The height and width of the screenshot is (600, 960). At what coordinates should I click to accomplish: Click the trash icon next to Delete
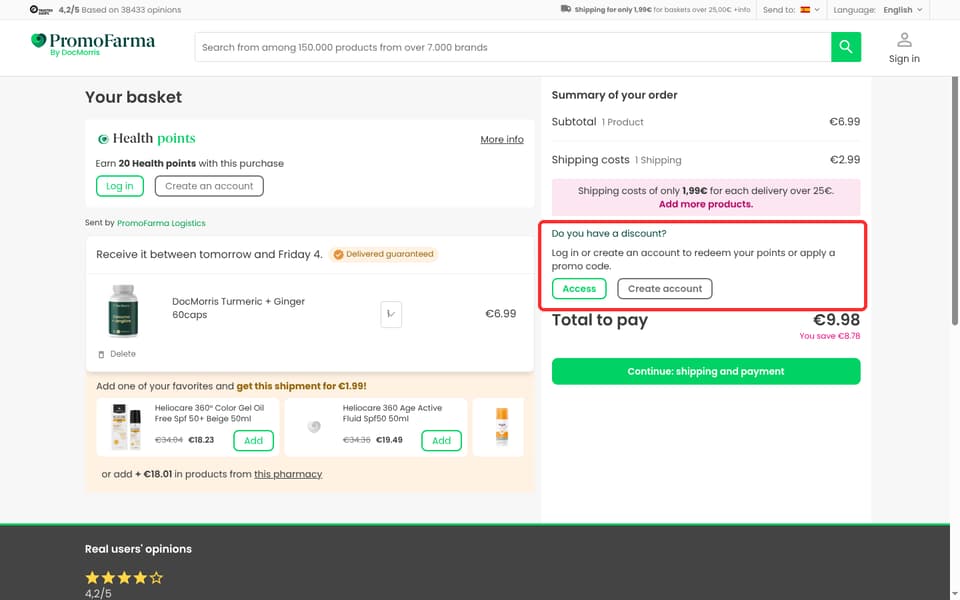point(101,354)
